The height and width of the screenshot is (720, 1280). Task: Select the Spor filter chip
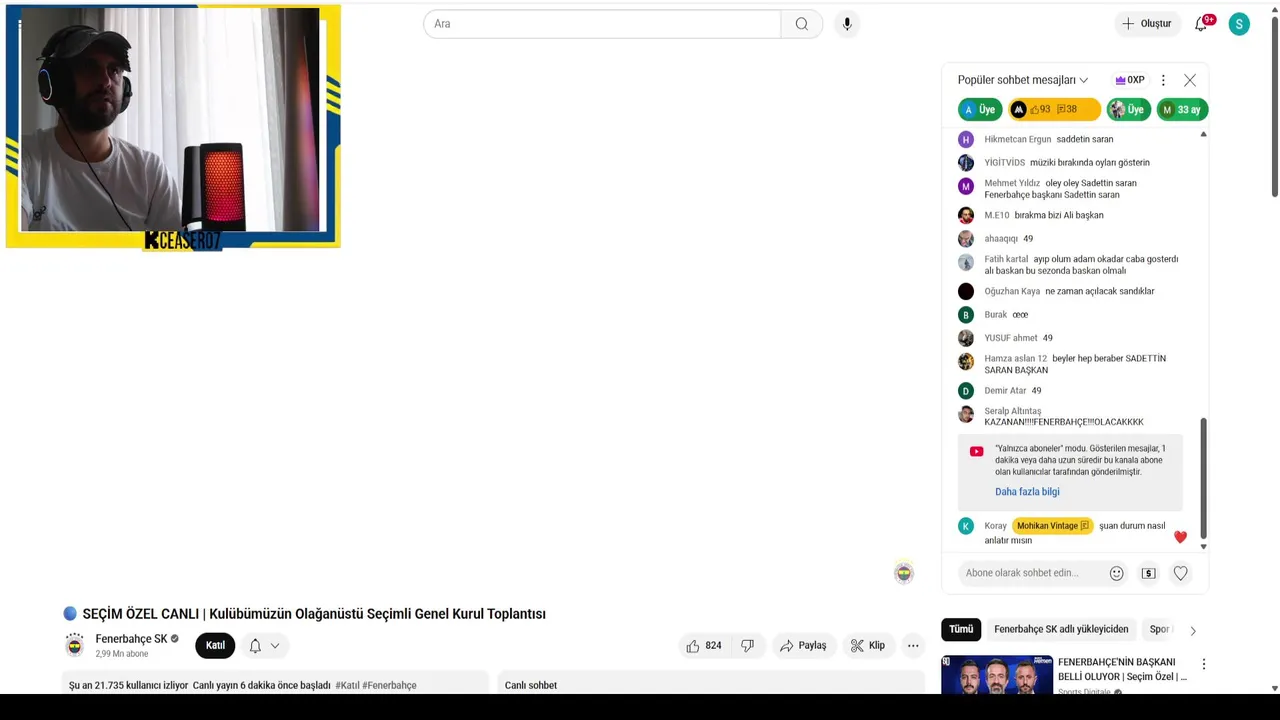[x=1159, y=630]
